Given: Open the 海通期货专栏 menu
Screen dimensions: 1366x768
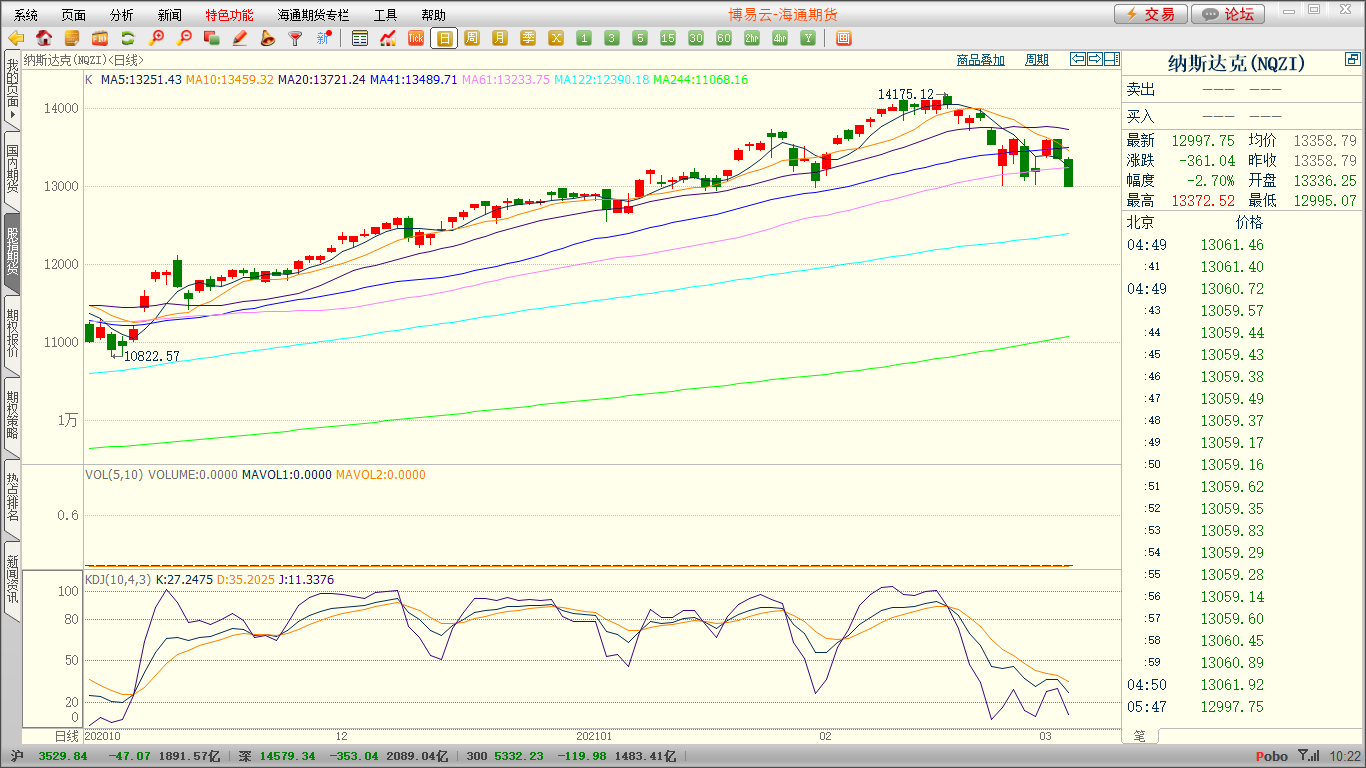Looking at the screenshot, I should point(313,15).
